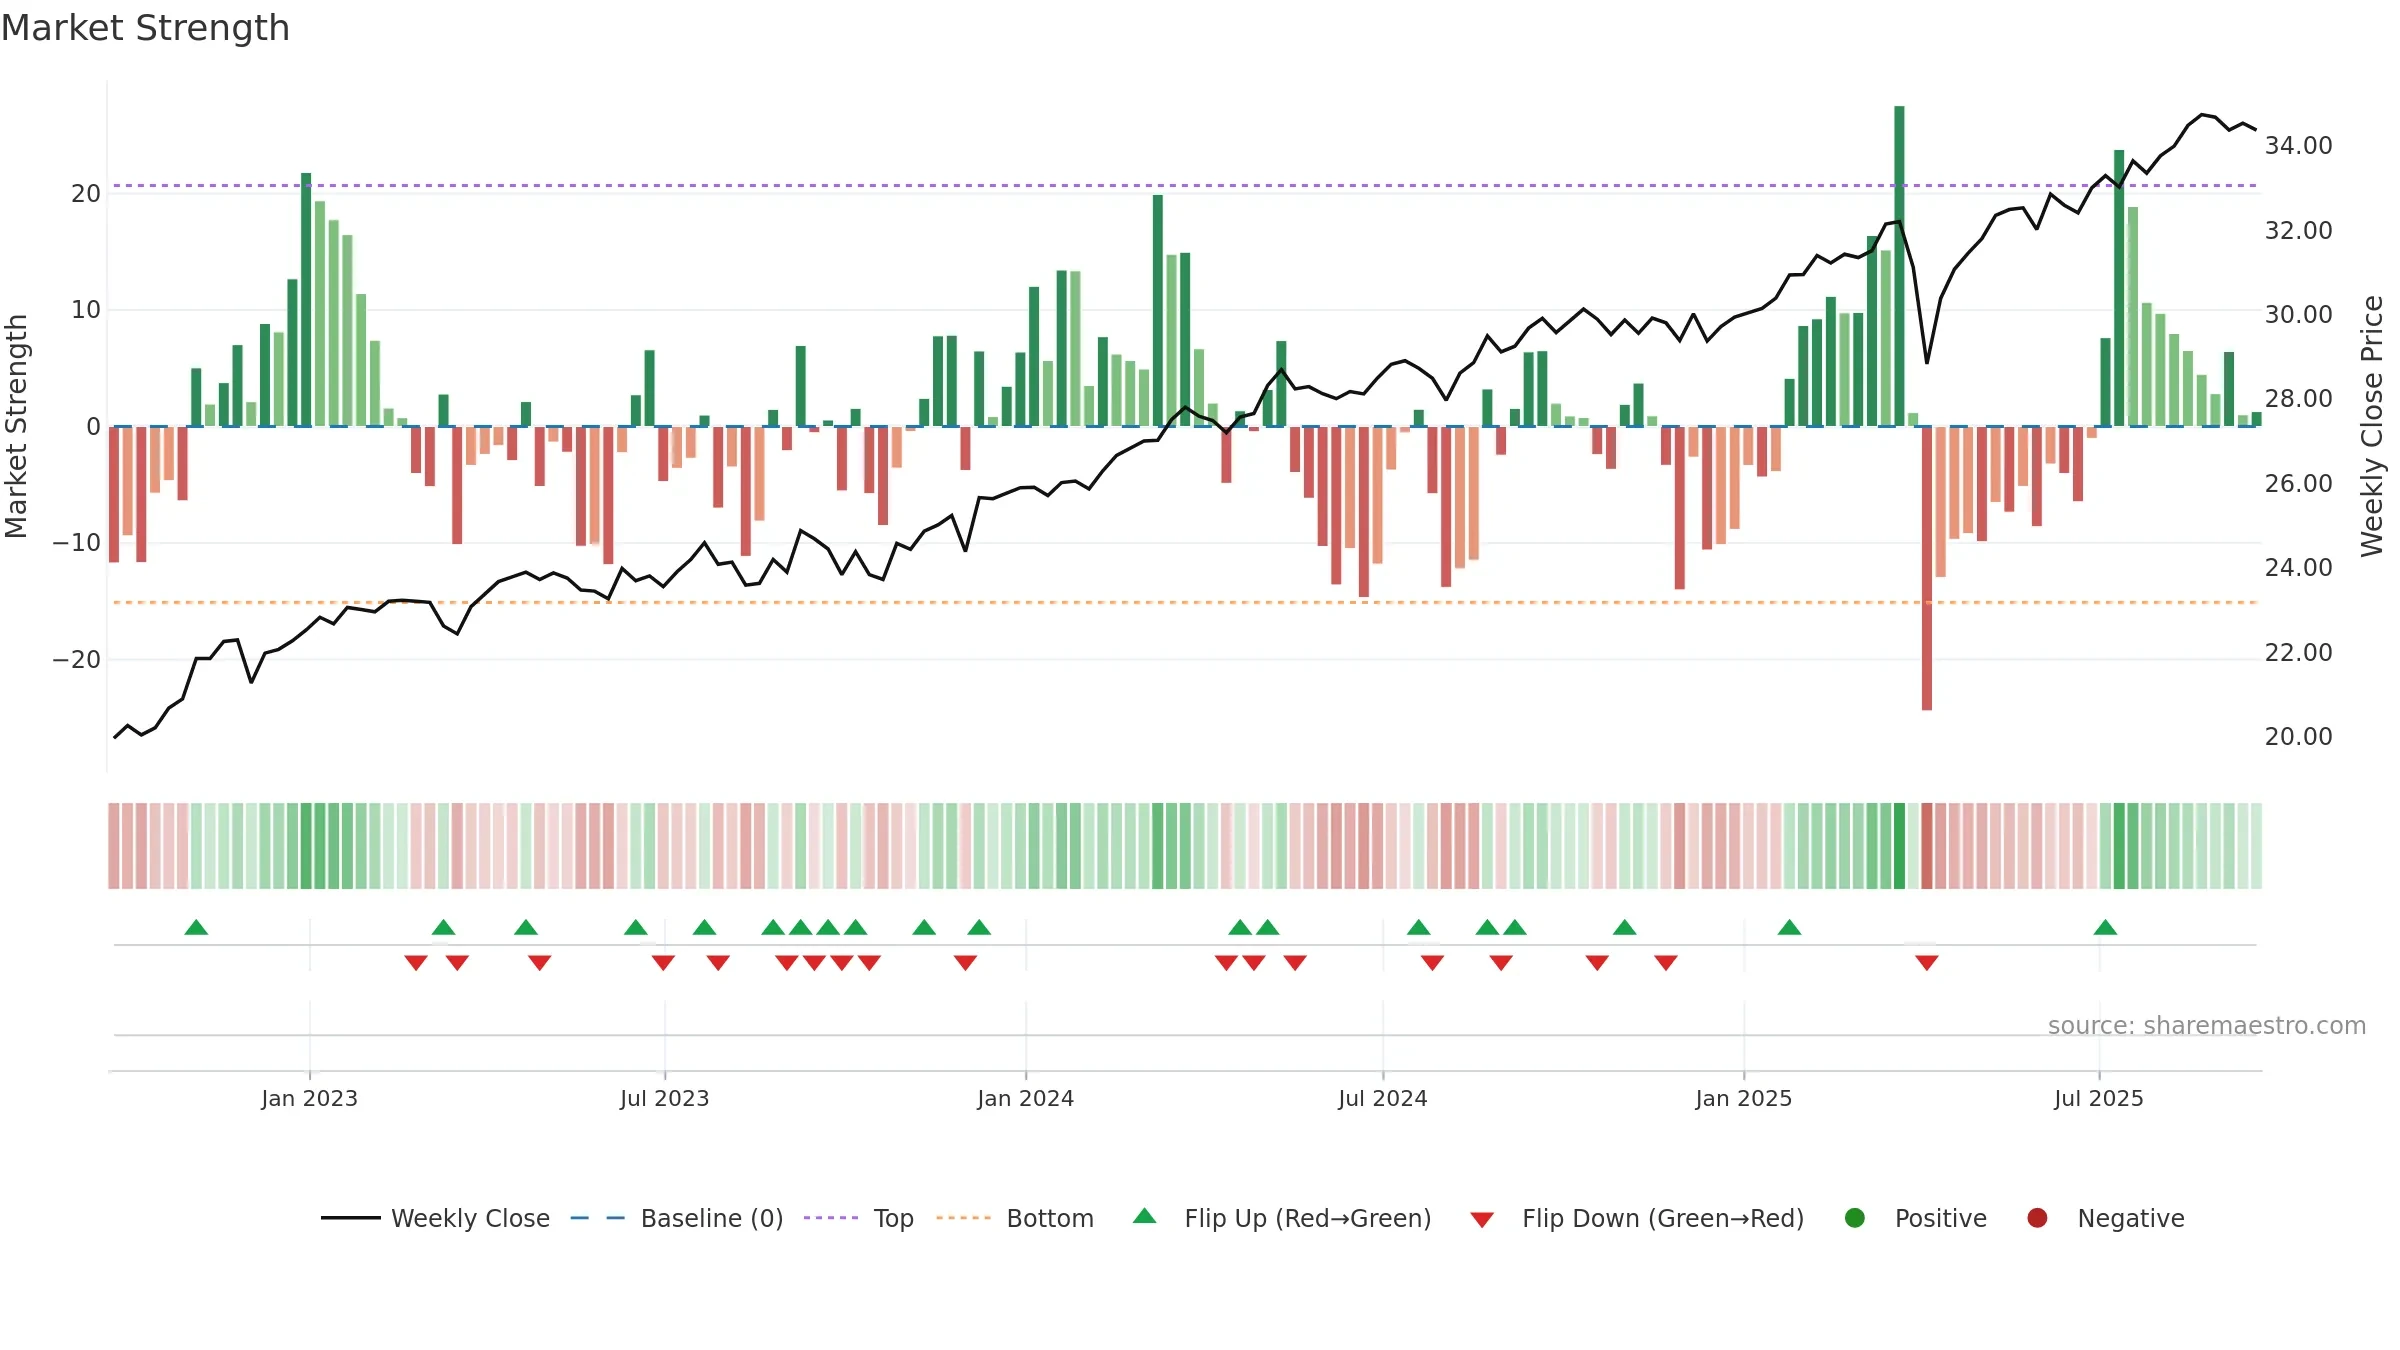Click the deepest red bar below minus twenty
Screen dimensions: 2400x1350
pyautogui.click(x=1927, y=568)
